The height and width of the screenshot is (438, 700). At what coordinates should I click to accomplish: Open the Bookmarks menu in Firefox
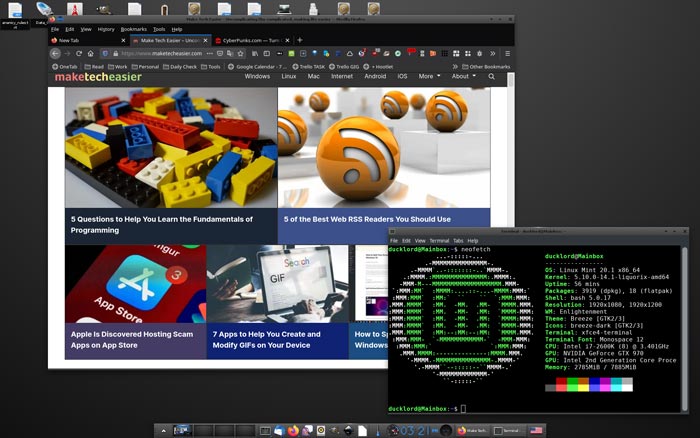click(133, 29)
